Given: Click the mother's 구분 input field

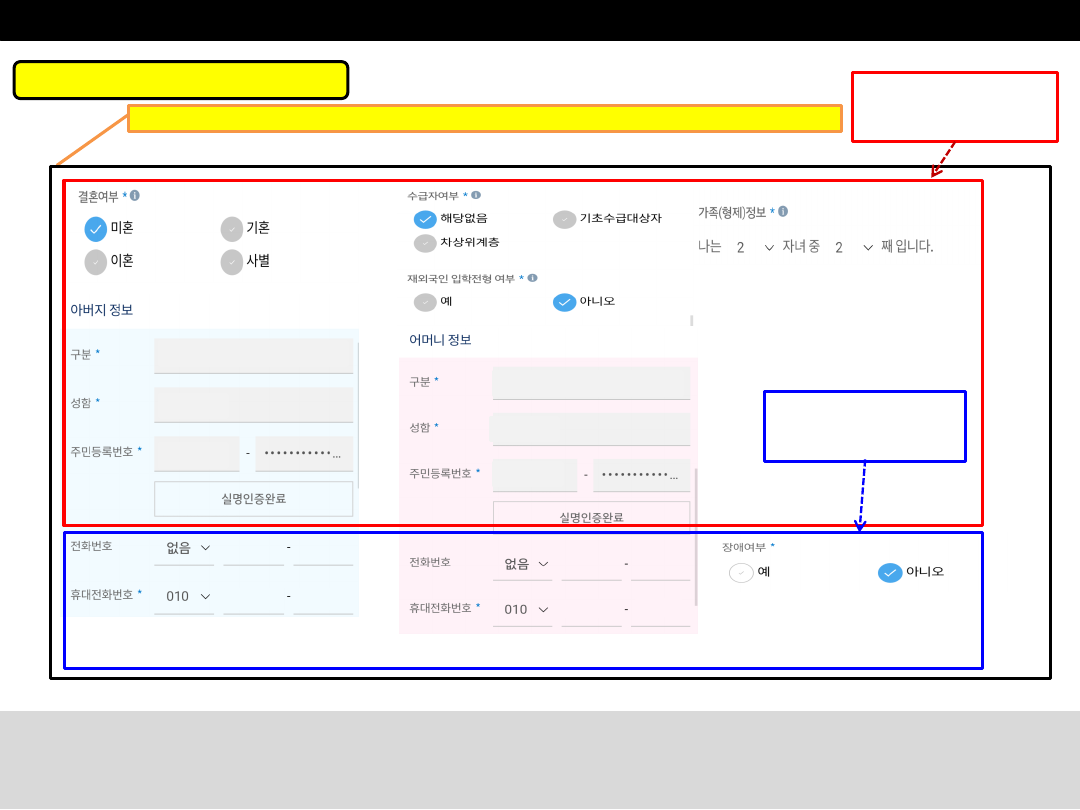Looking at the screenshot, I should coord(591,382).
